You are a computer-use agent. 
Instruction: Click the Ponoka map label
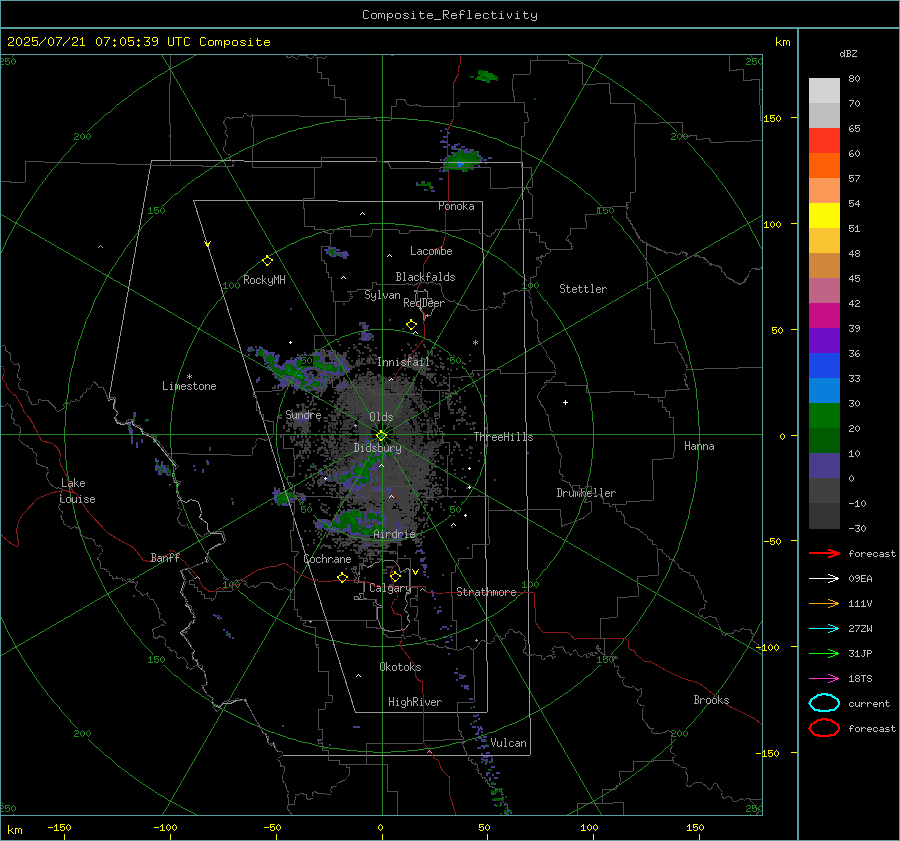pos(456,206)
